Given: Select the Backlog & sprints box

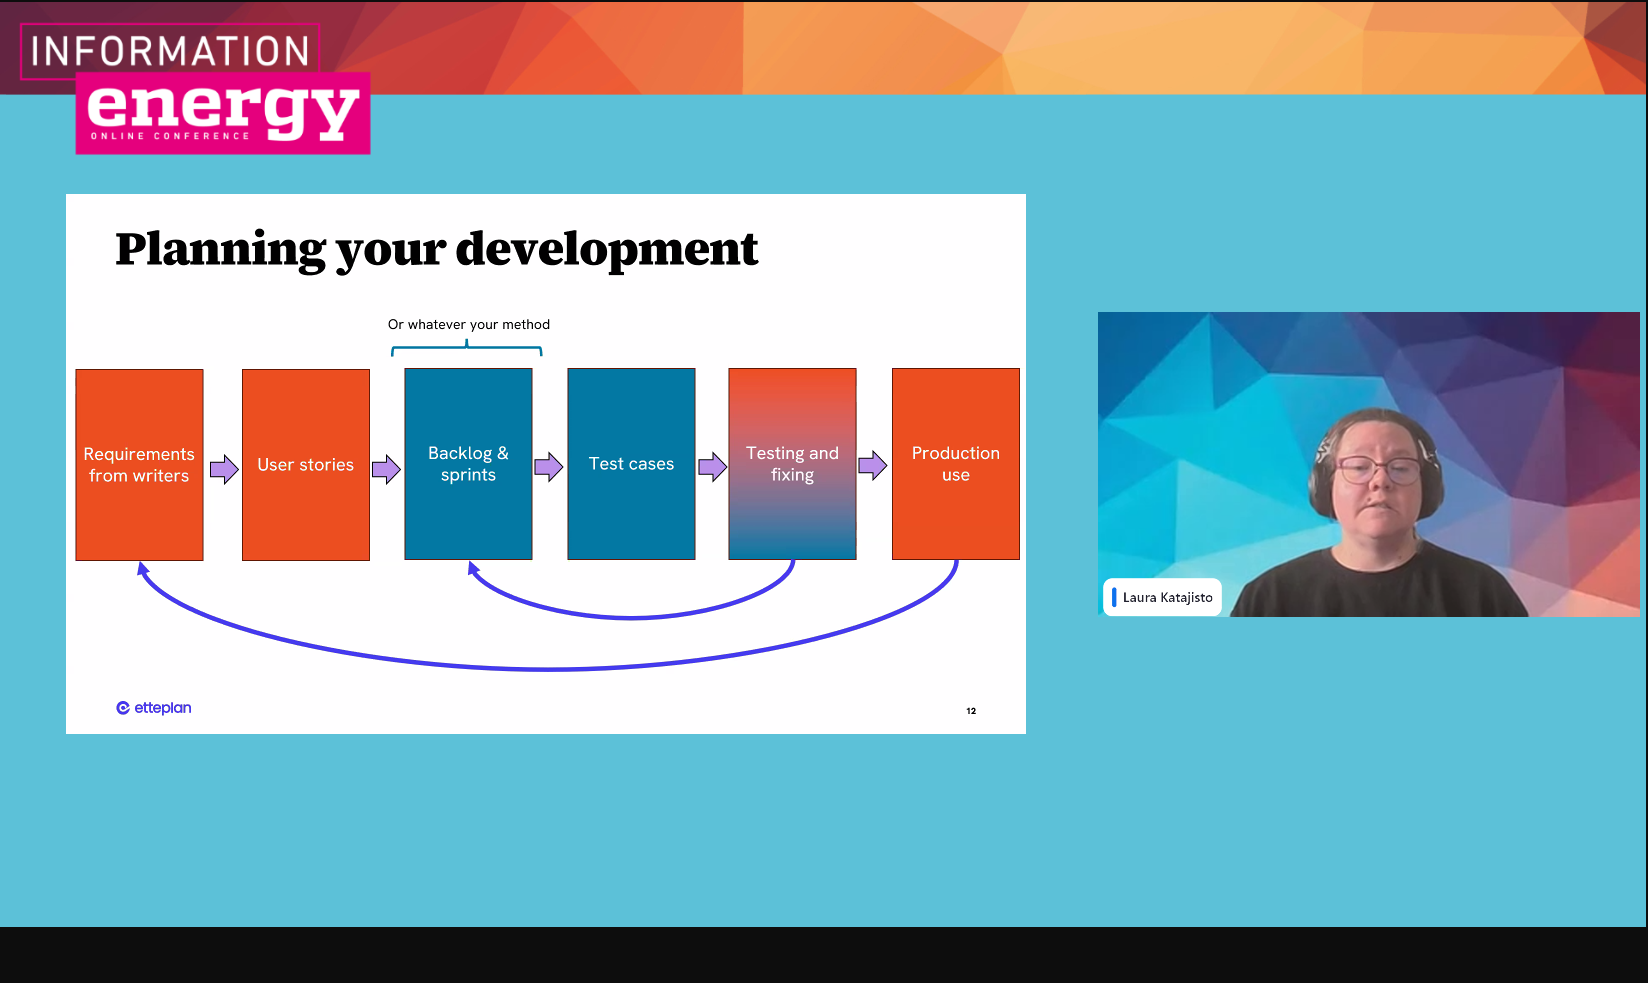Looking at the screenshot, I should (x=468, y=464).
